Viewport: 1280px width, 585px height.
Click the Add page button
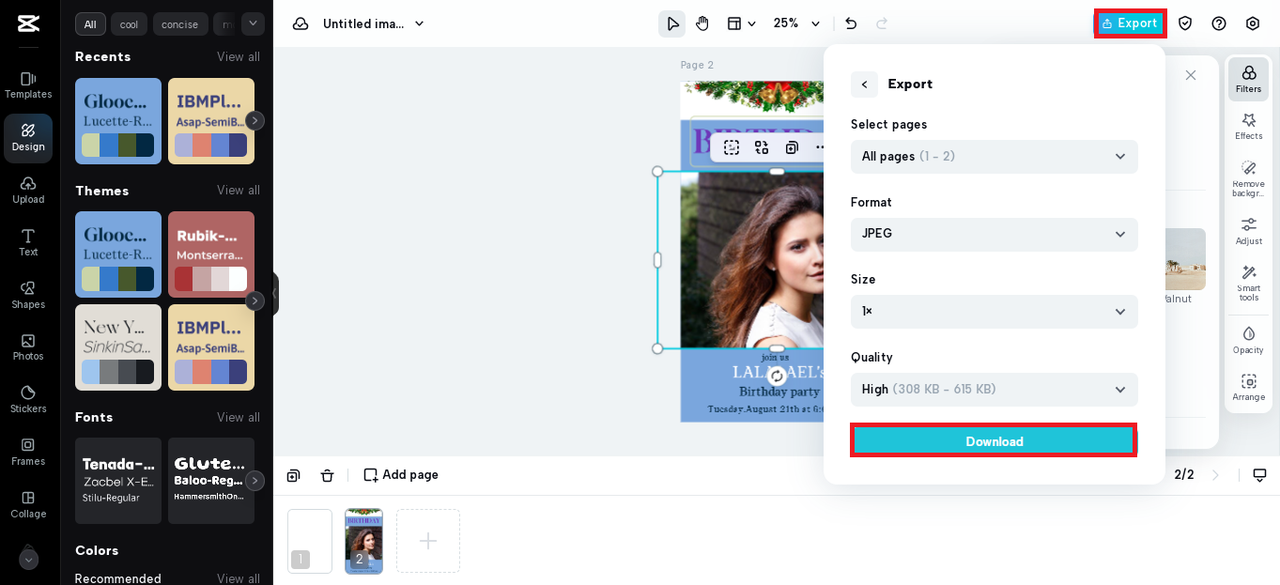[401, 475]
